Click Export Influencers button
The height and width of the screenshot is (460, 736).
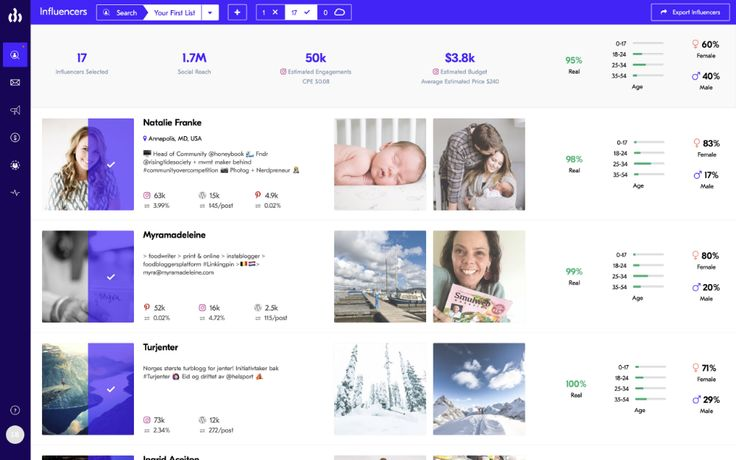(x=690, y=13)
